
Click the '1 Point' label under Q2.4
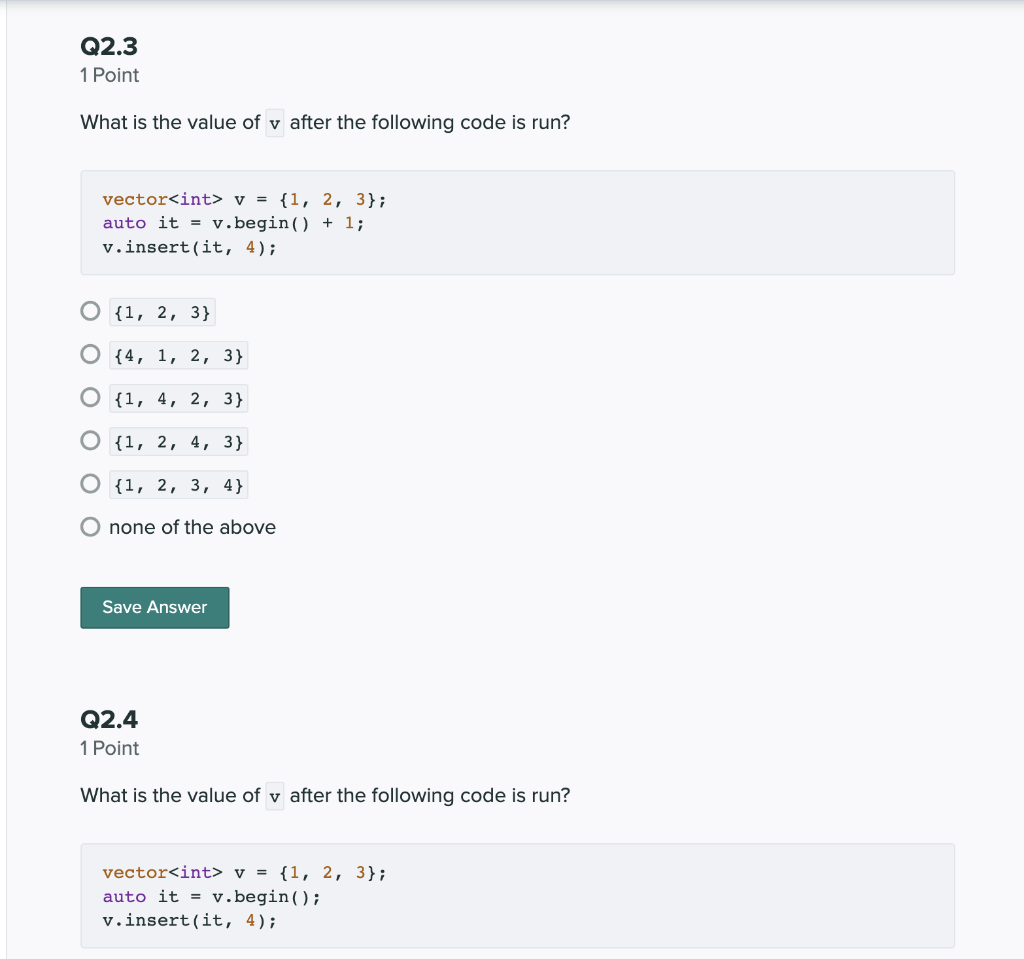(x=110, y=748)
